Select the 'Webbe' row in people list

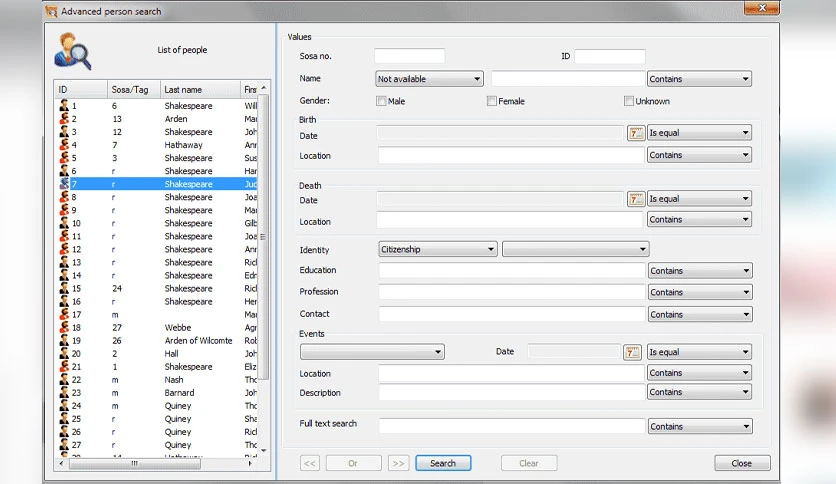[157, 327]
